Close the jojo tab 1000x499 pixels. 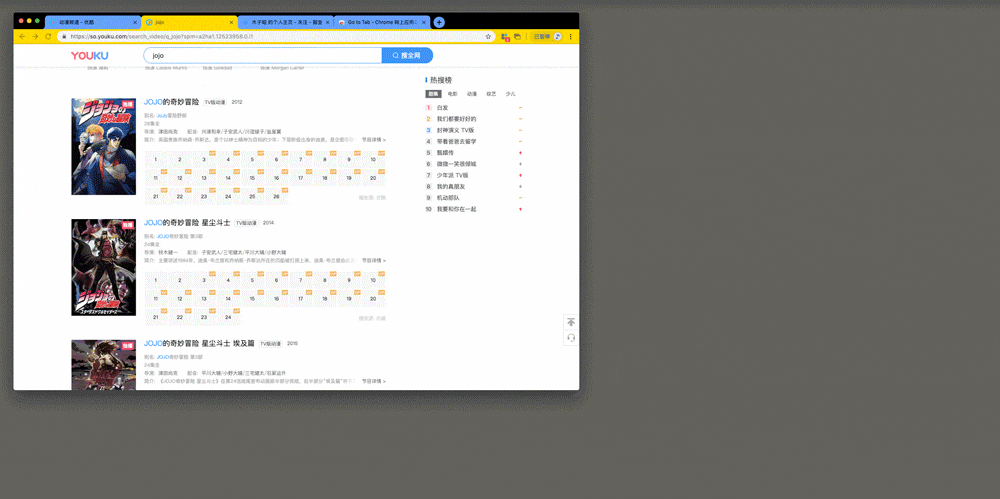pyautogui.click(x=232, y=22)
